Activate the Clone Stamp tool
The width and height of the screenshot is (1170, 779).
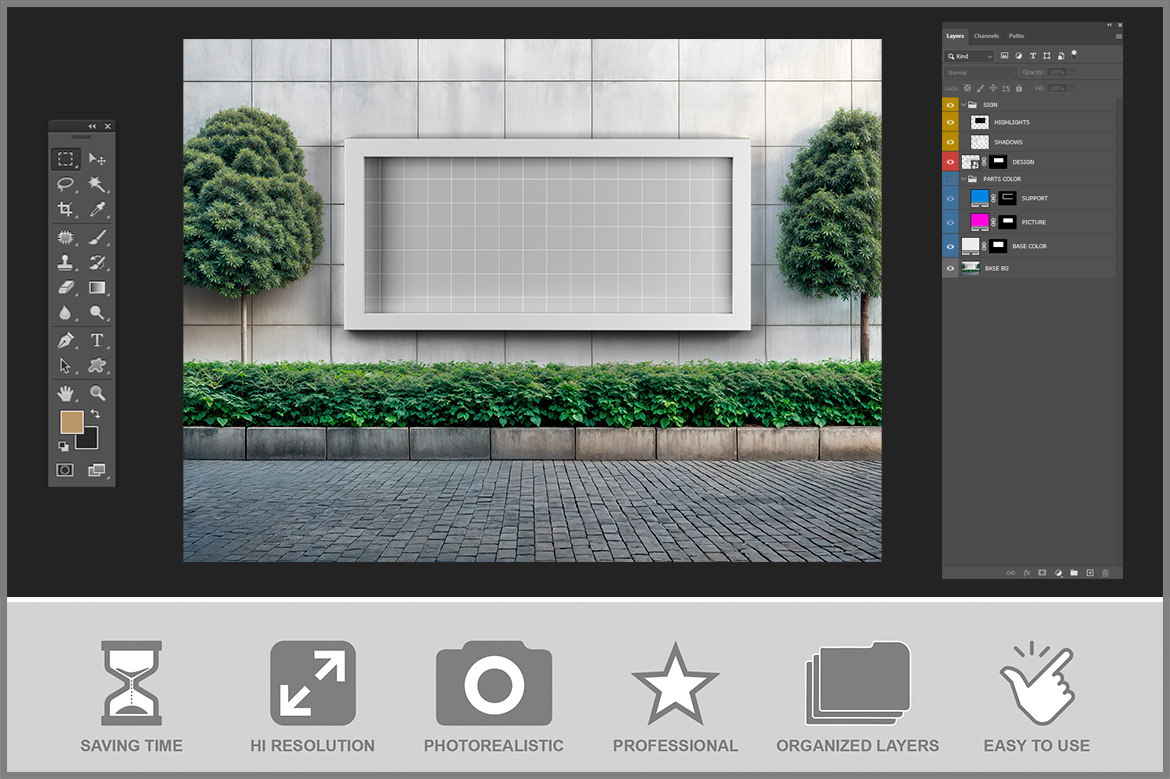click(x=65, y=263)
